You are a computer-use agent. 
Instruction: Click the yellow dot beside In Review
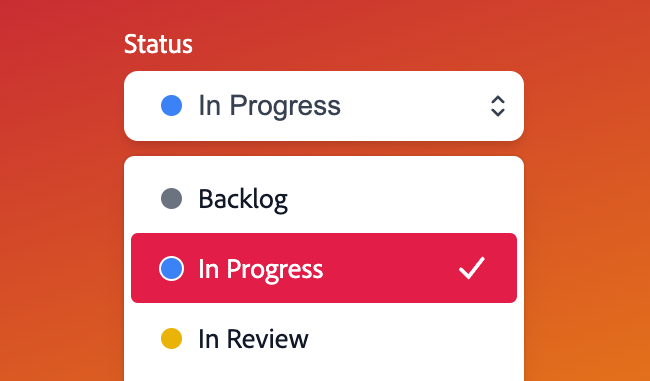tap(171, 338)
